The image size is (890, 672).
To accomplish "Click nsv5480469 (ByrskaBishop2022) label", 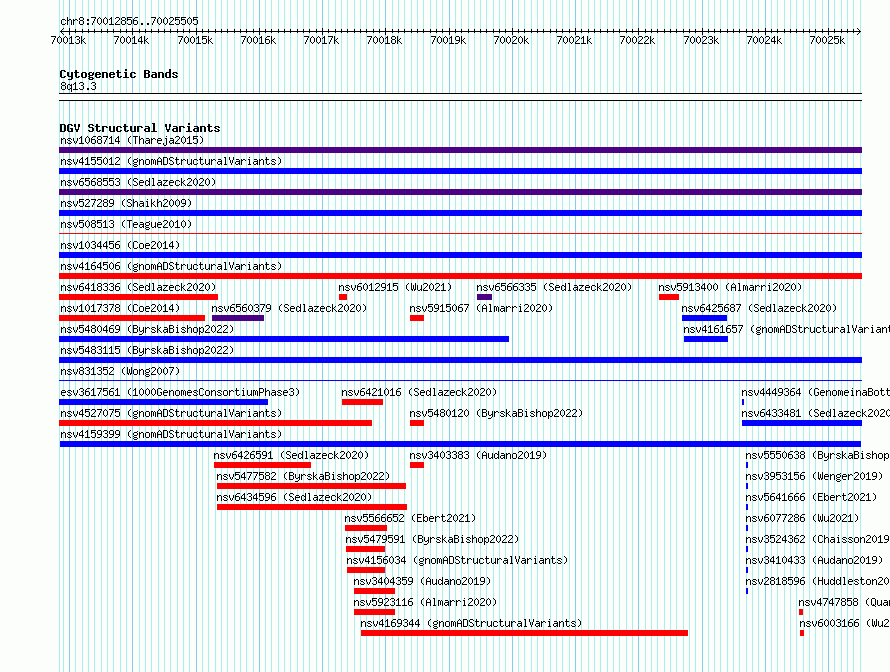I will point(147,329).
